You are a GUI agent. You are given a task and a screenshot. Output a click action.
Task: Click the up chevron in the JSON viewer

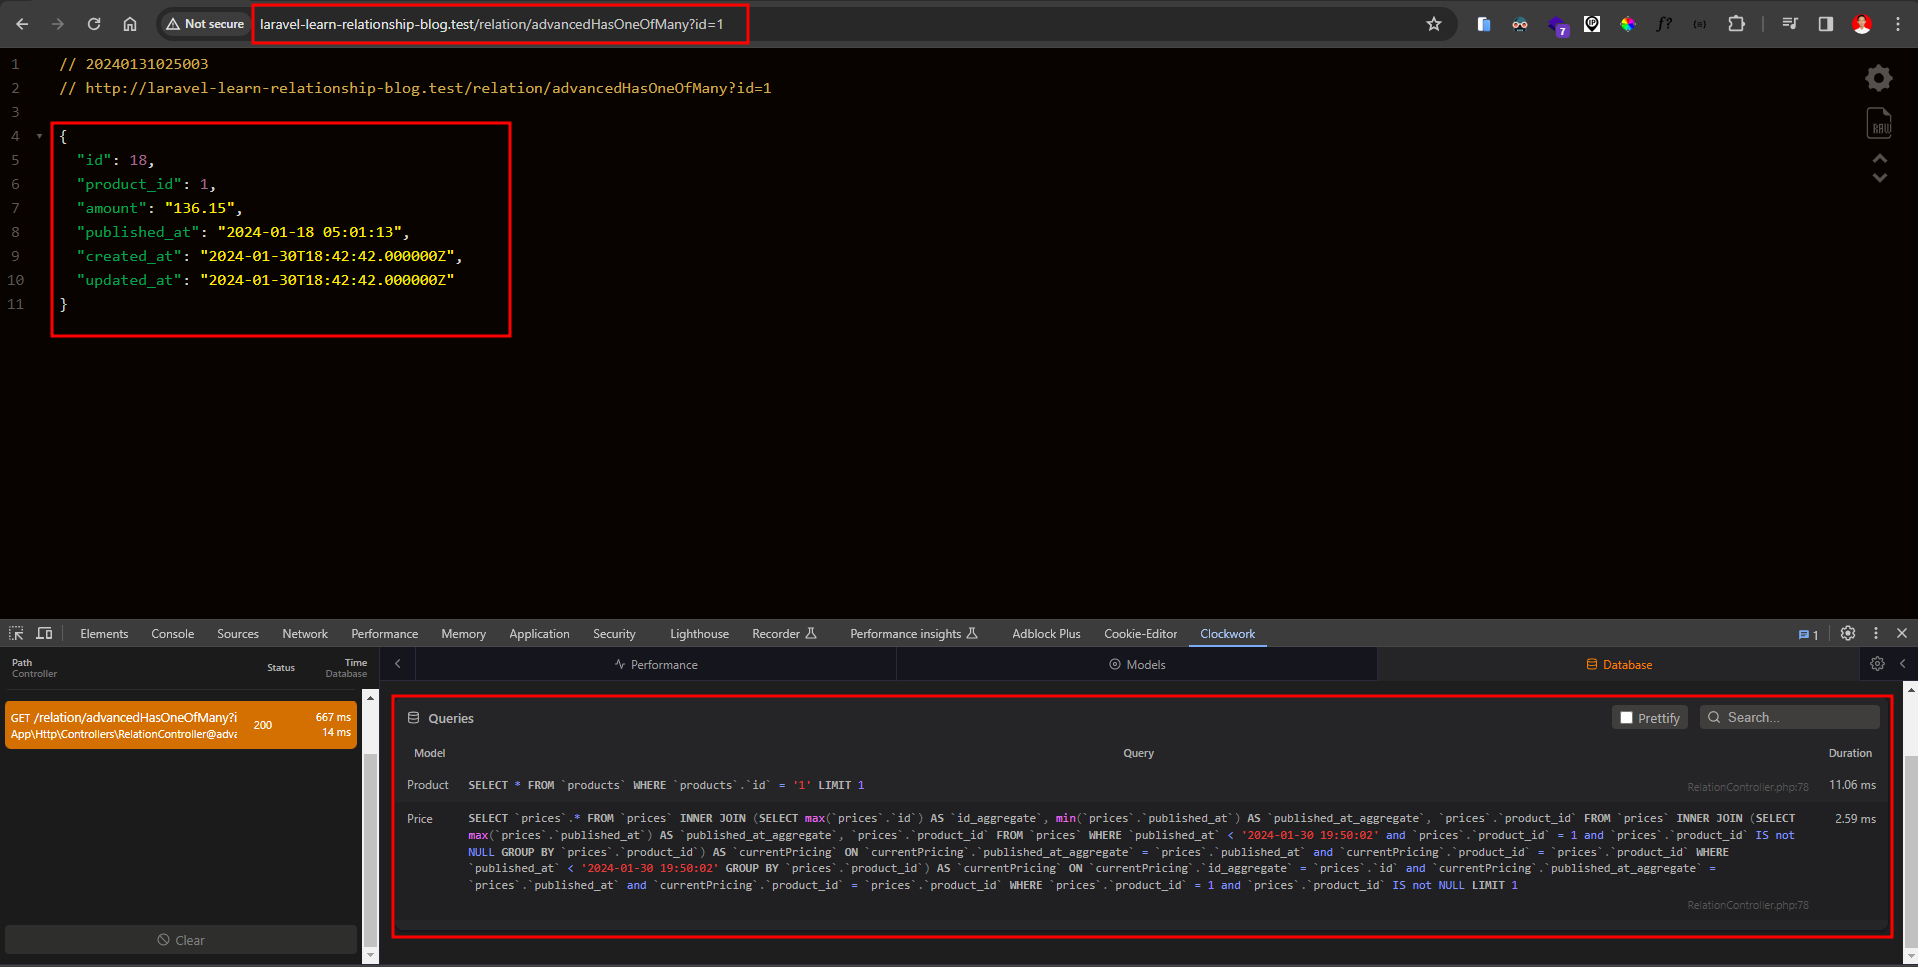tap(1880, 158)
